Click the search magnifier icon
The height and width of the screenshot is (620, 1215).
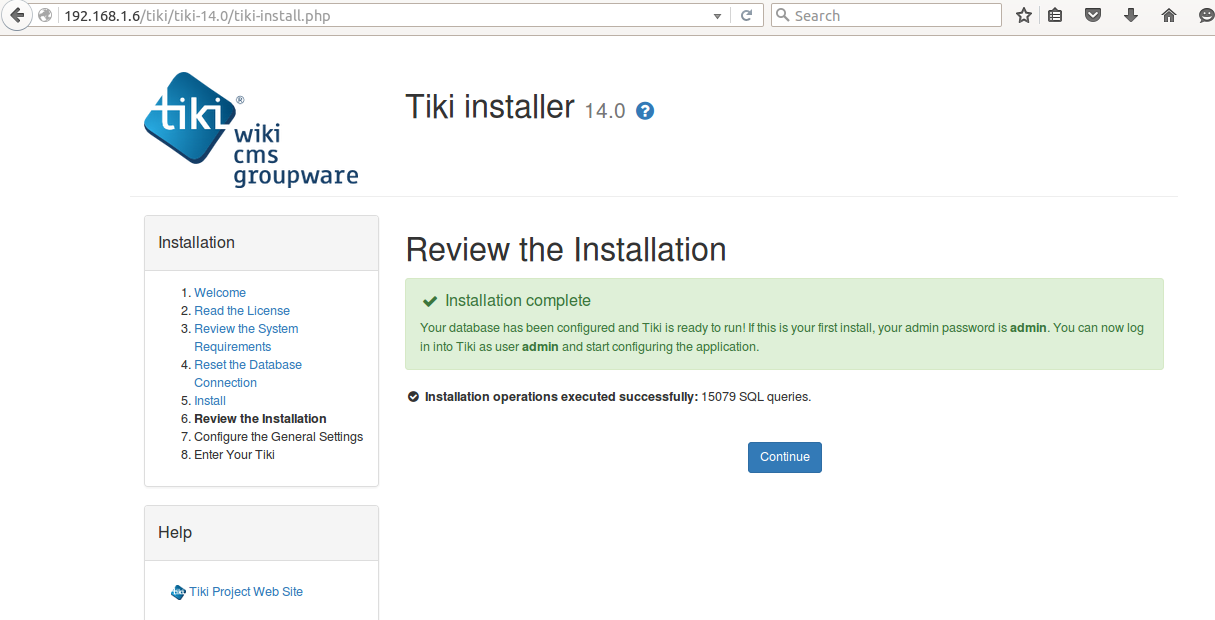pos(783,16)
